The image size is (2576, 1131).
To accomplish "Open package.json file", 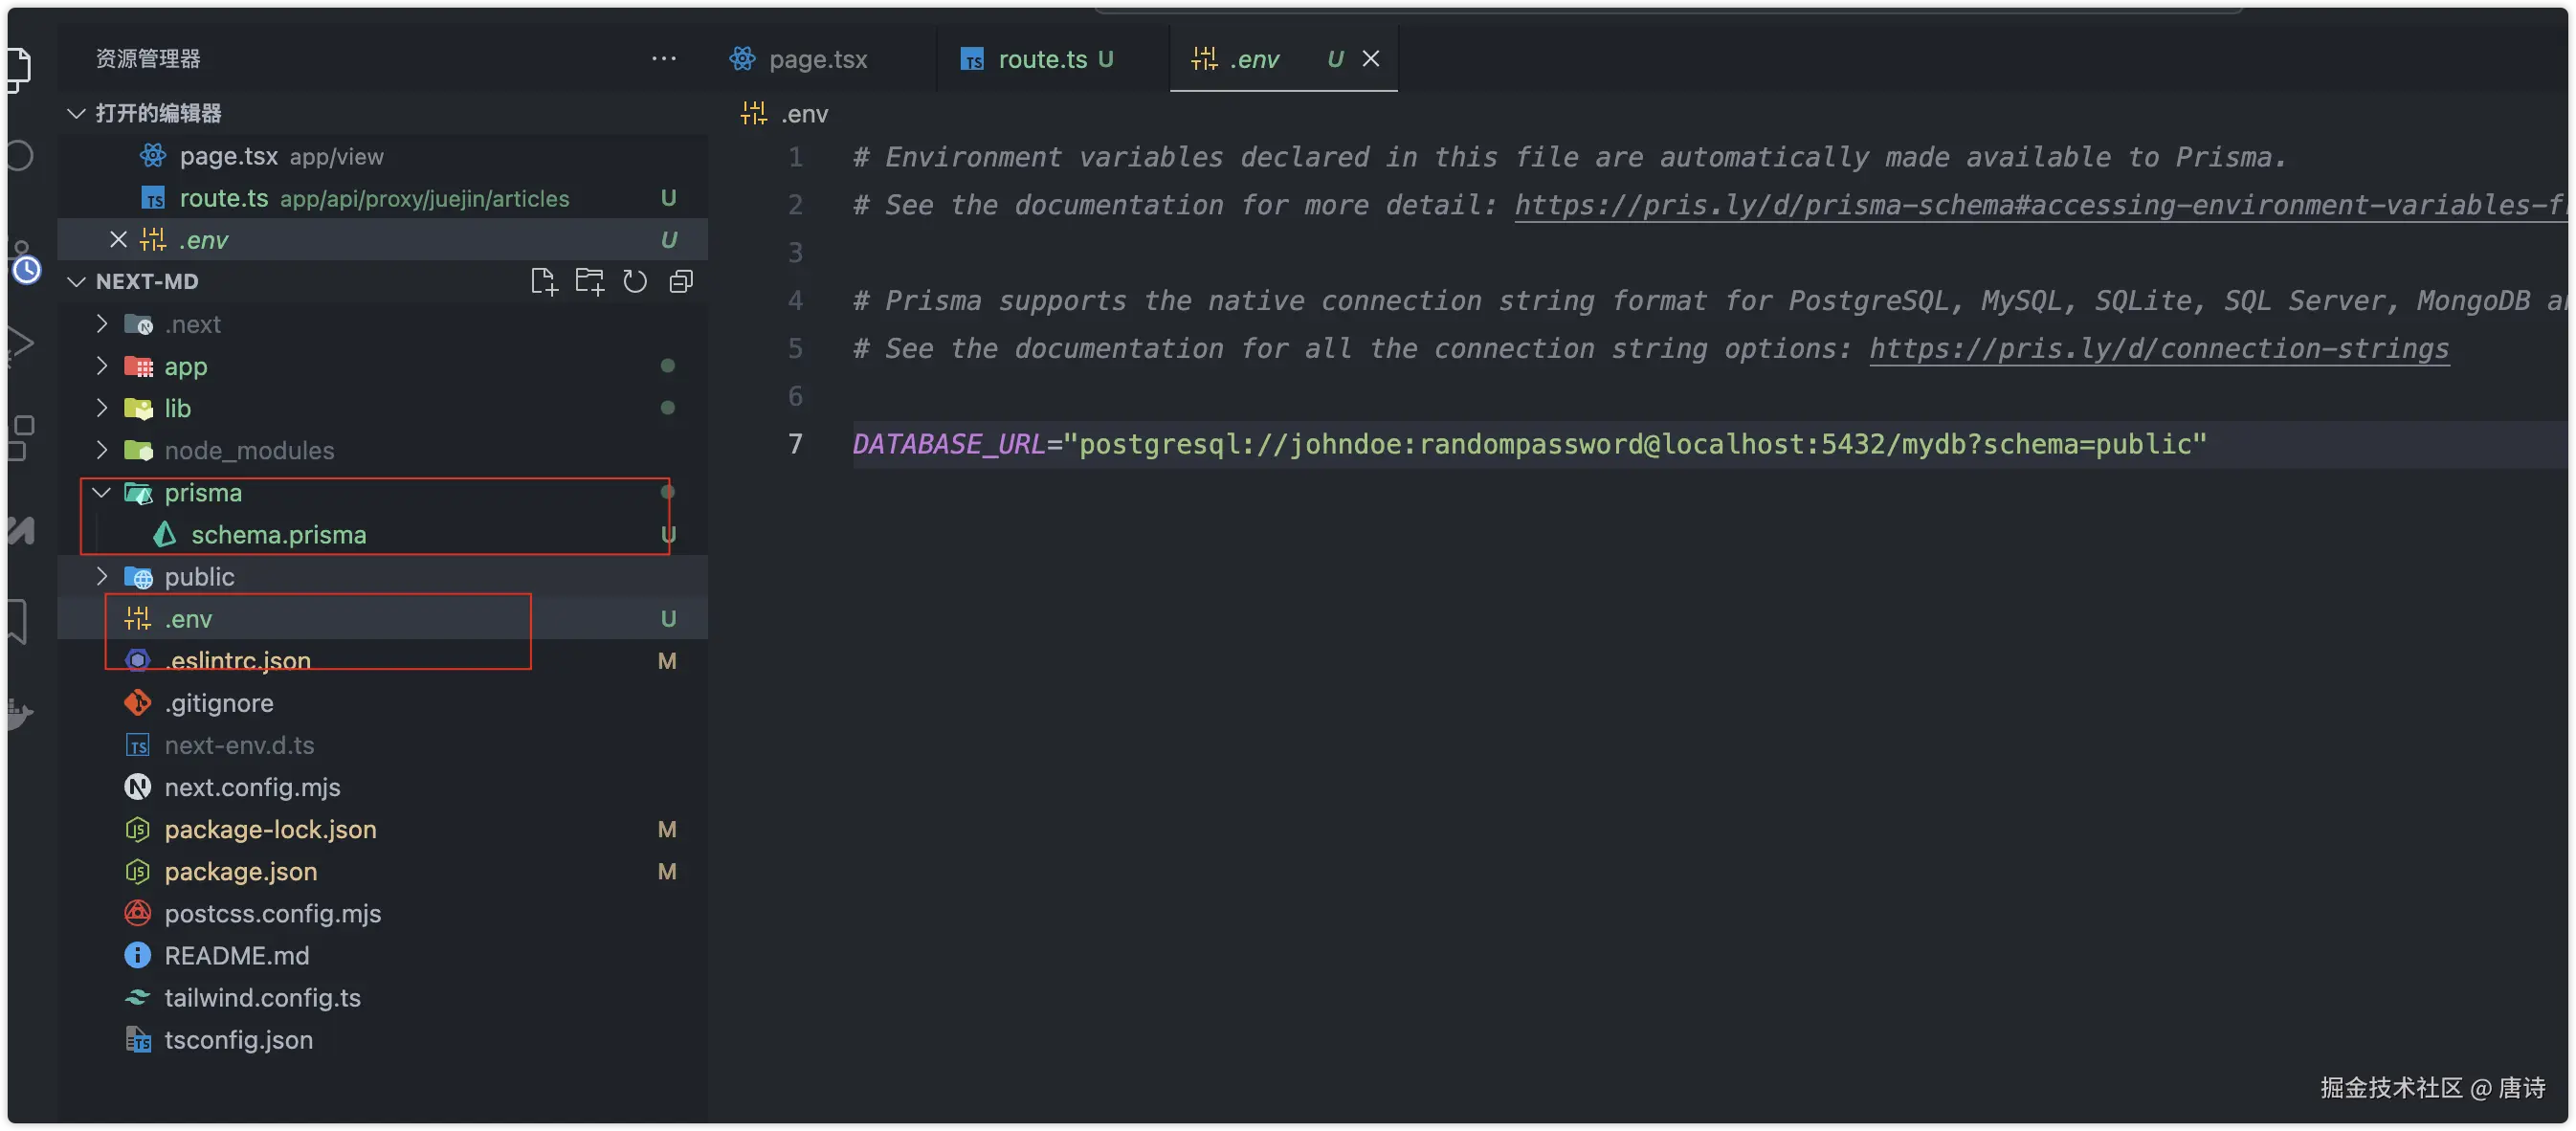I will point(383,871).
